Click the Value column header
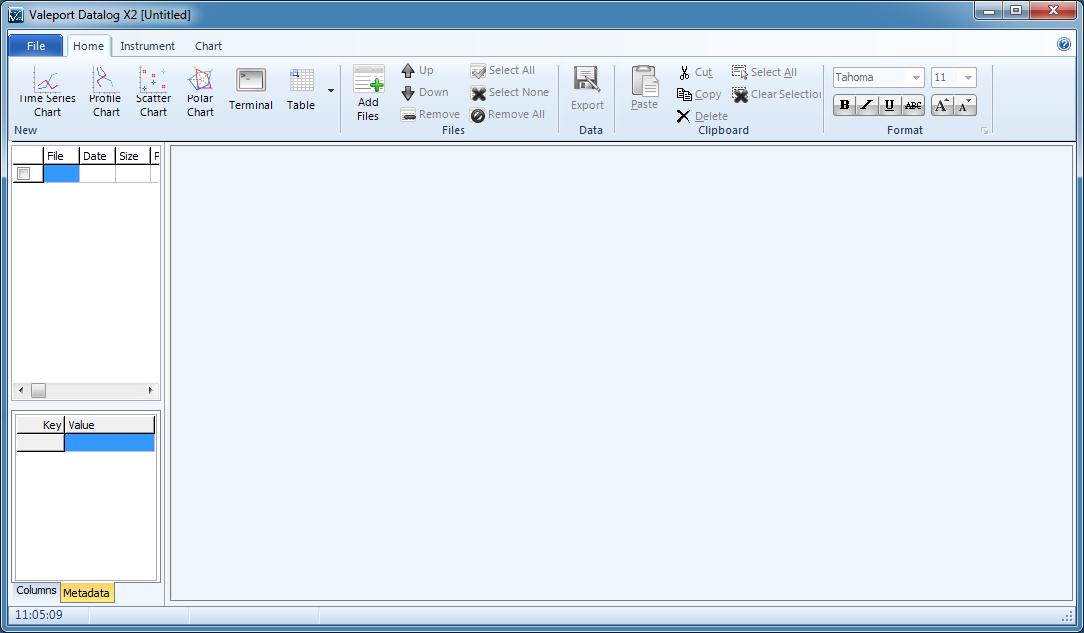 point(110,424)
